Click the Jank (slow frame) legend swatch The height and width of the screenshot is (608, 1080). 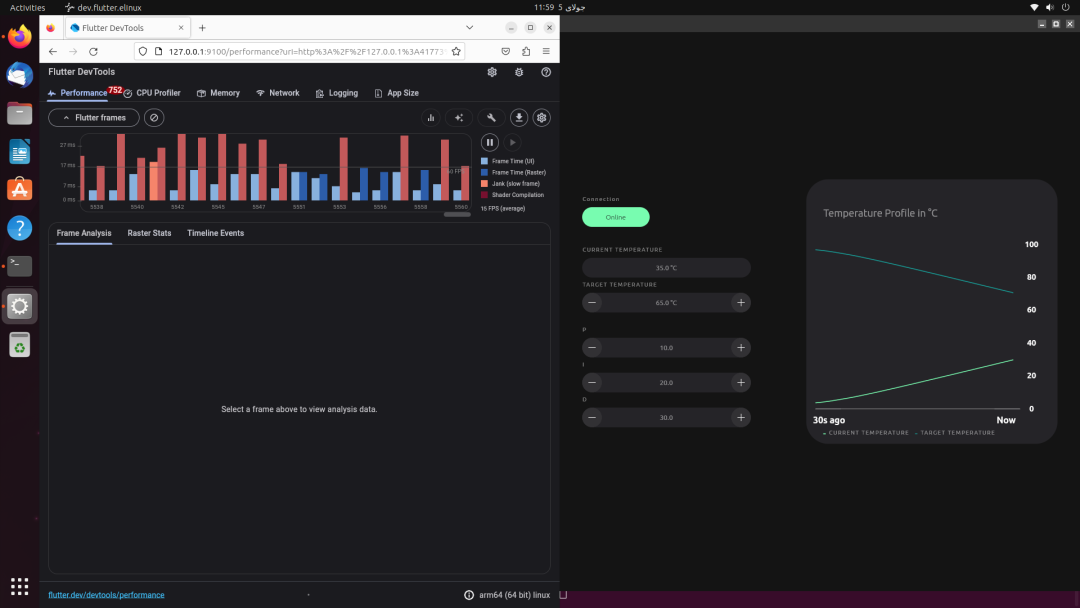pyautogui.click(x=484, y=184)
